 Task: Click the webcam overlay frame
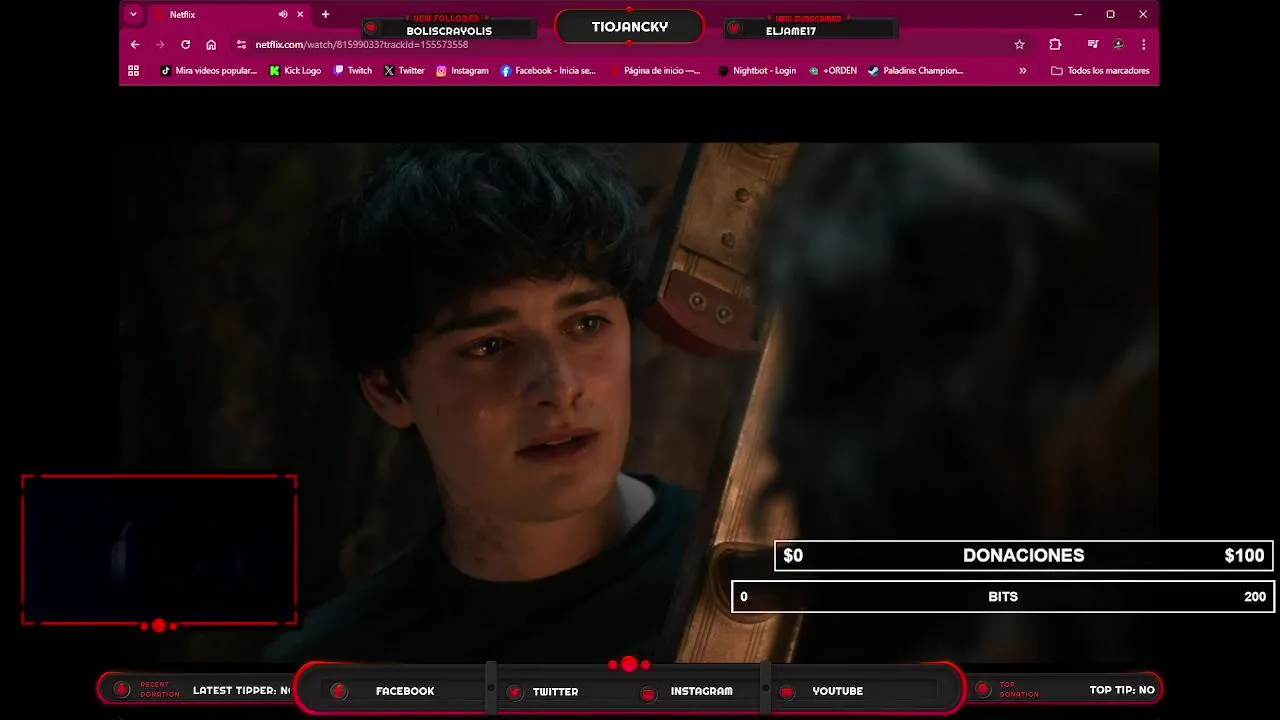coord(159,550)
